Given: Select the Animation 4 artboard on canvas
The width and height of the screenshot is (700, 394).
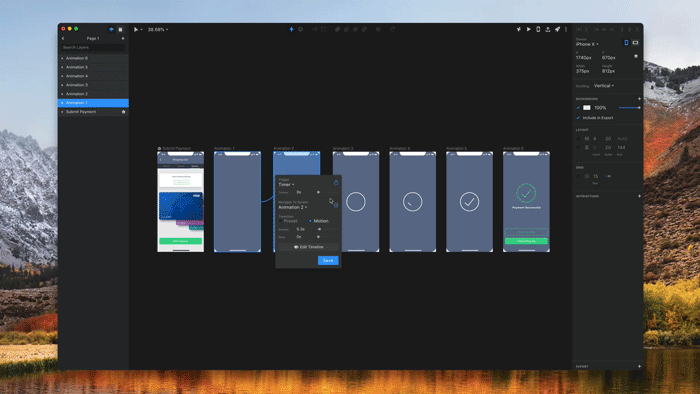Looking at the screenshot, I should click(412, 202).
